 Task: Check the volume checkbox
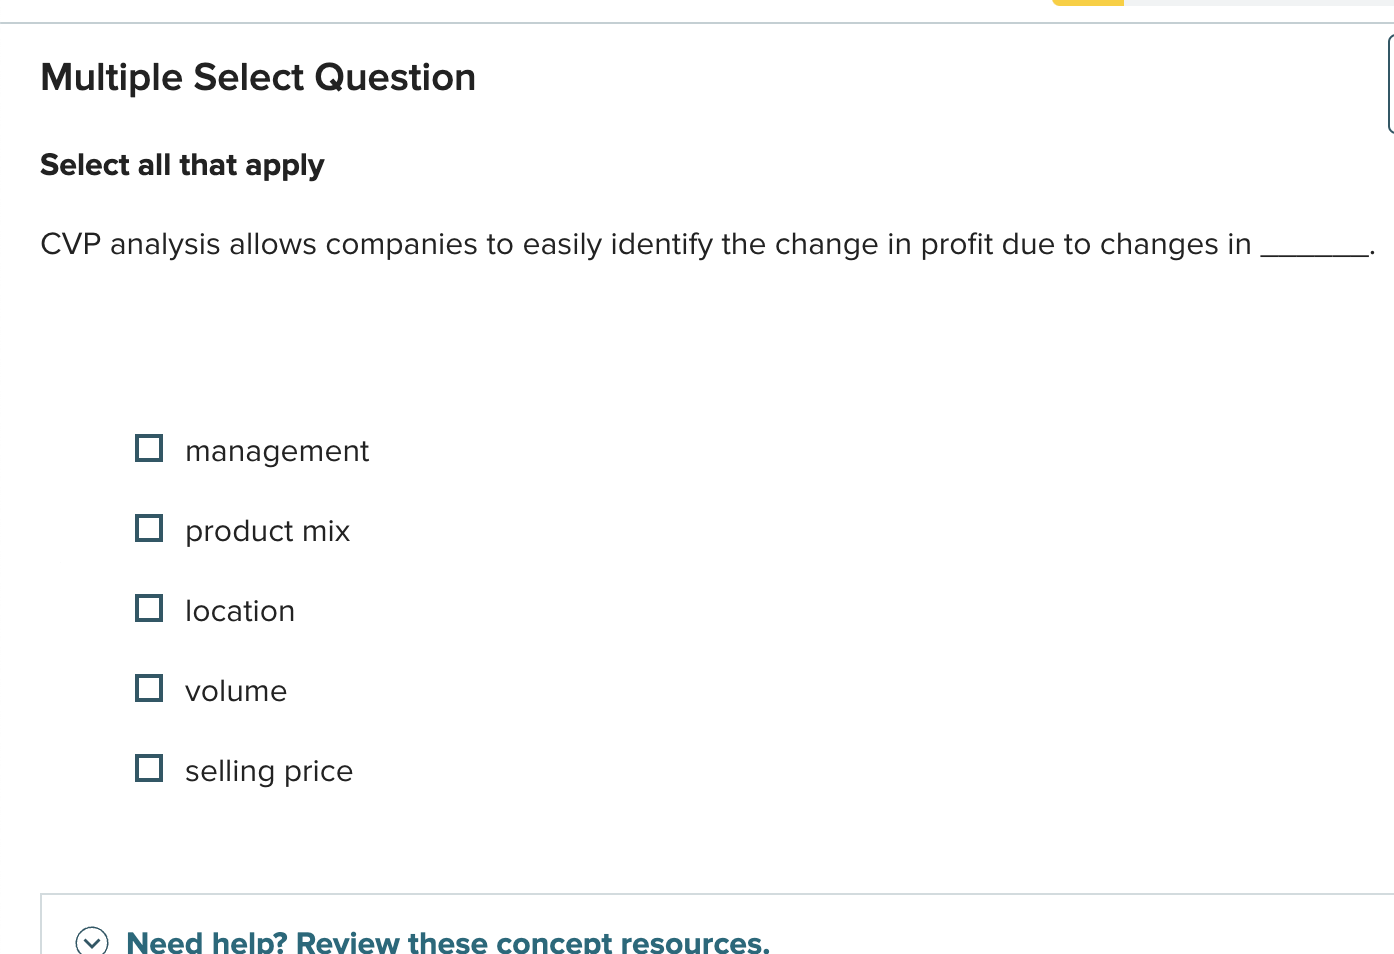[148, 687]
